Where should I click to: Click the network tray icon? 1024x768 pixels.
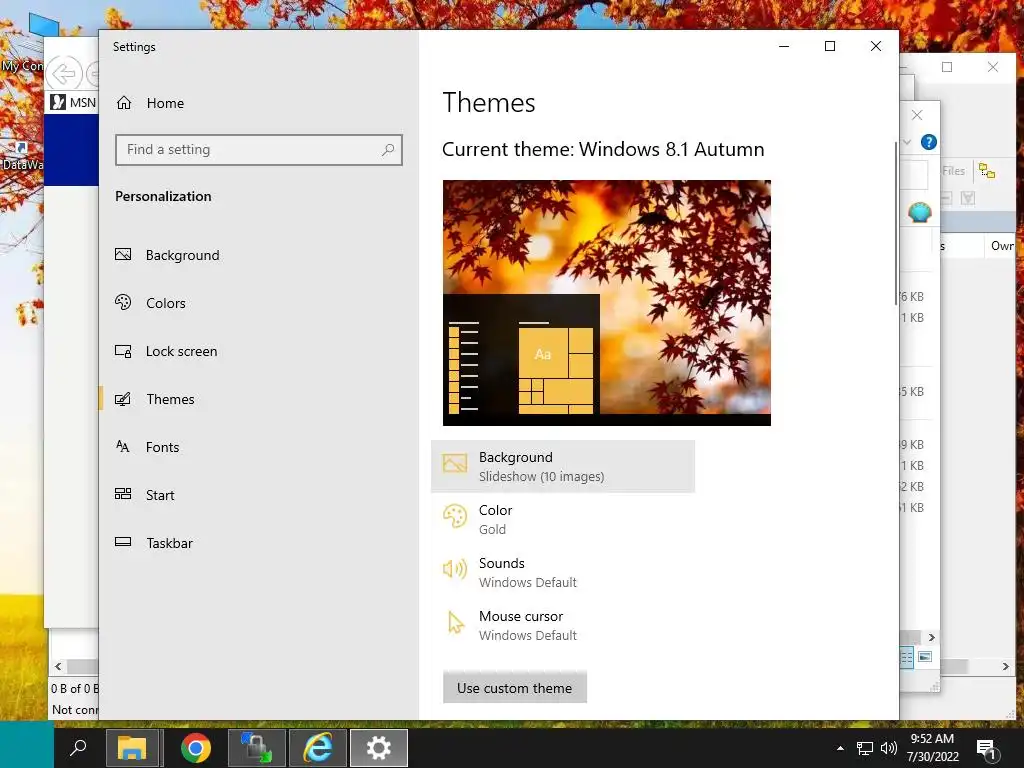pos(865,748)
